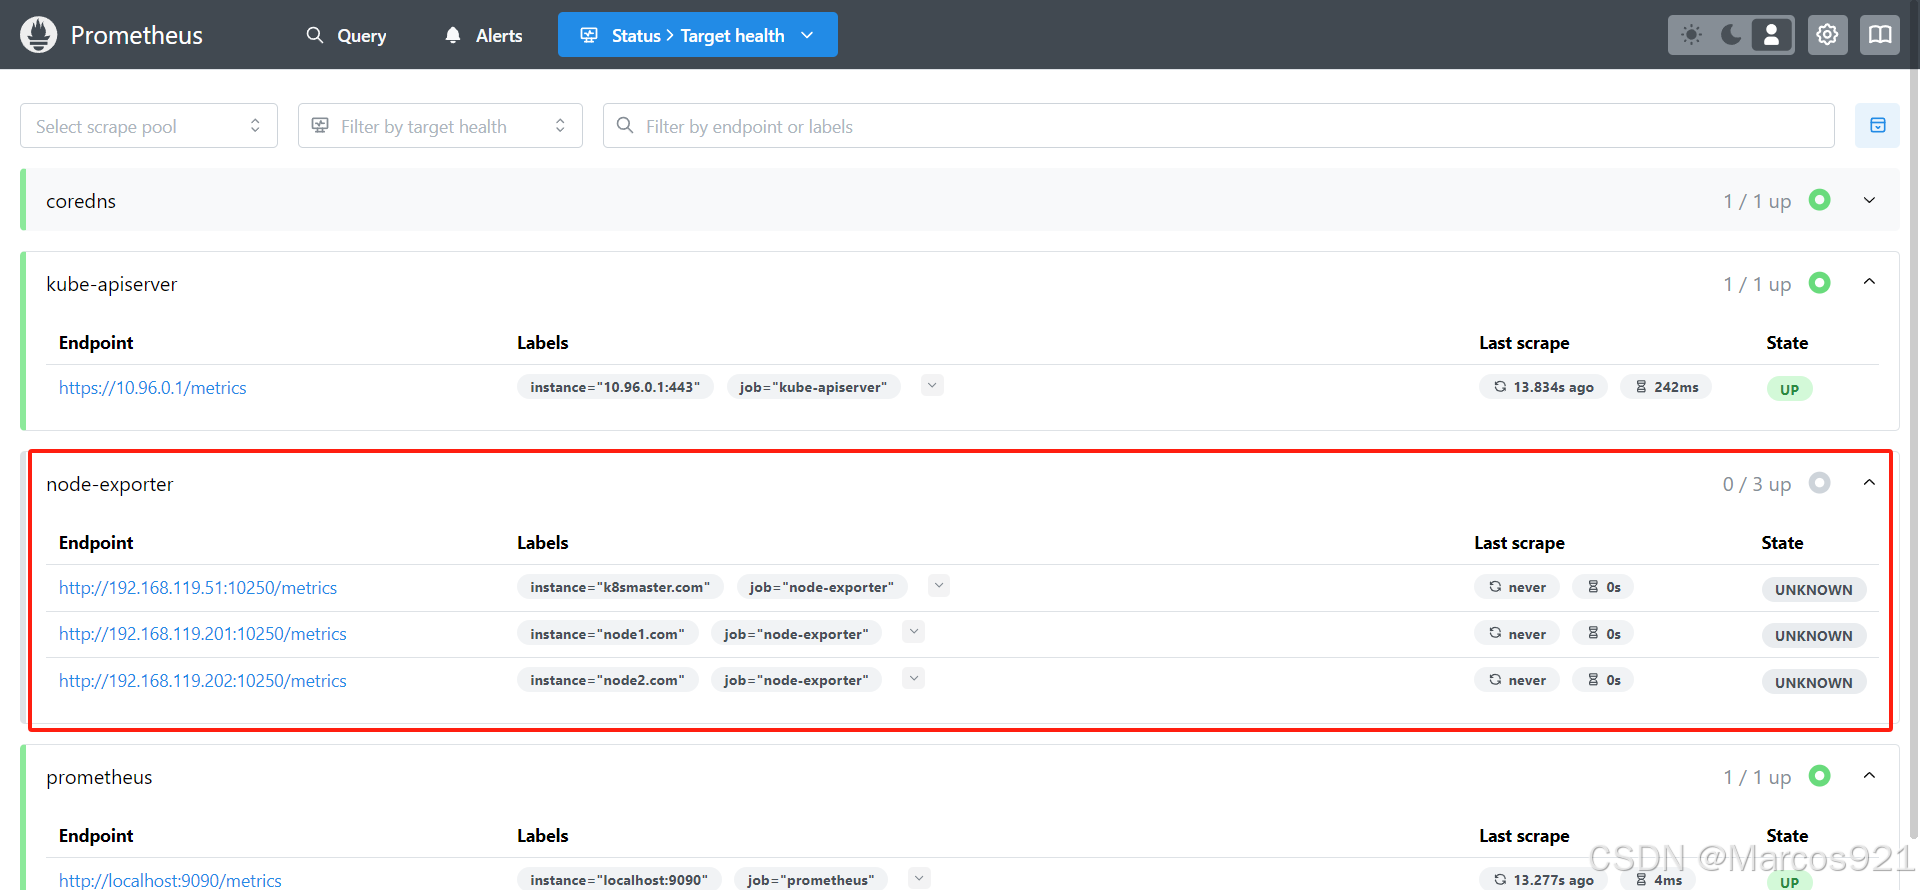This screenshot has width=1920, height=890.
Task: Open the Status > Target health menu
Action: [x=698, y=35]
